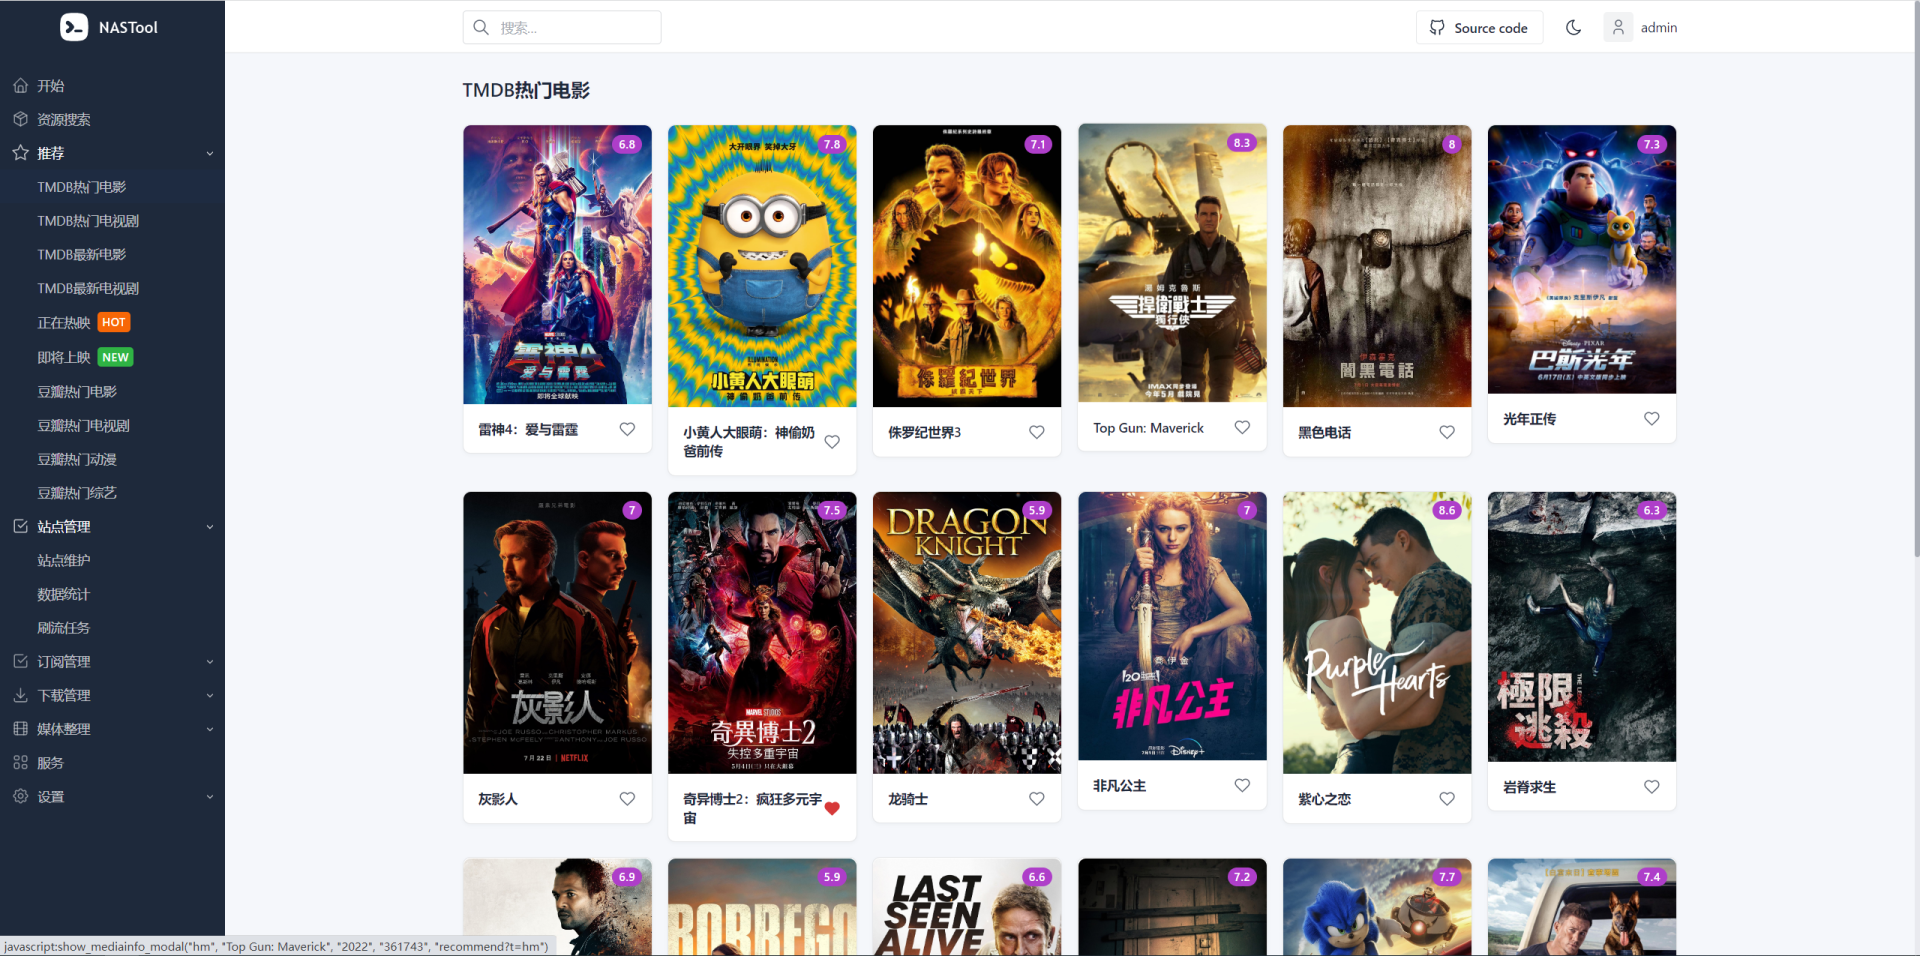Click the download icon beside 下载管理
Viewport: 1920px width, 956px height.
(x=20, y=695)
